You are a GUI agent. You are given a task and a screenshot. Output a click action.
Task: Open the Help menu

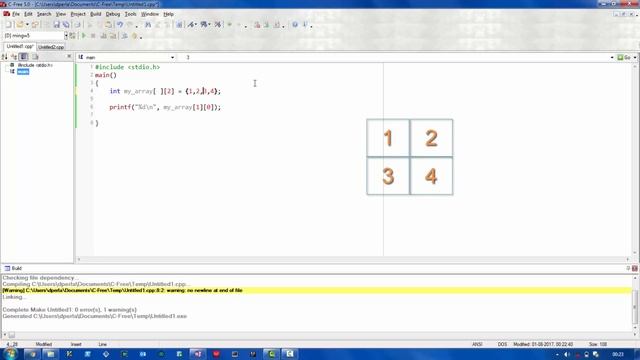click(169, 14)
